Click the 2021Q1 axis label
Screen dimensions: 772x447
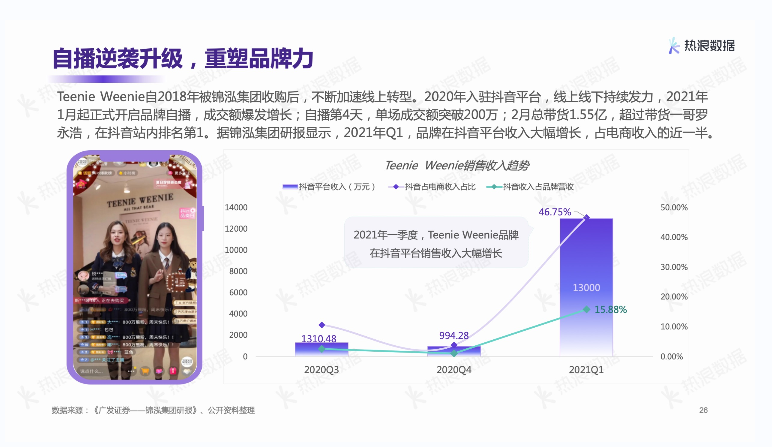(x=586, y=370)
